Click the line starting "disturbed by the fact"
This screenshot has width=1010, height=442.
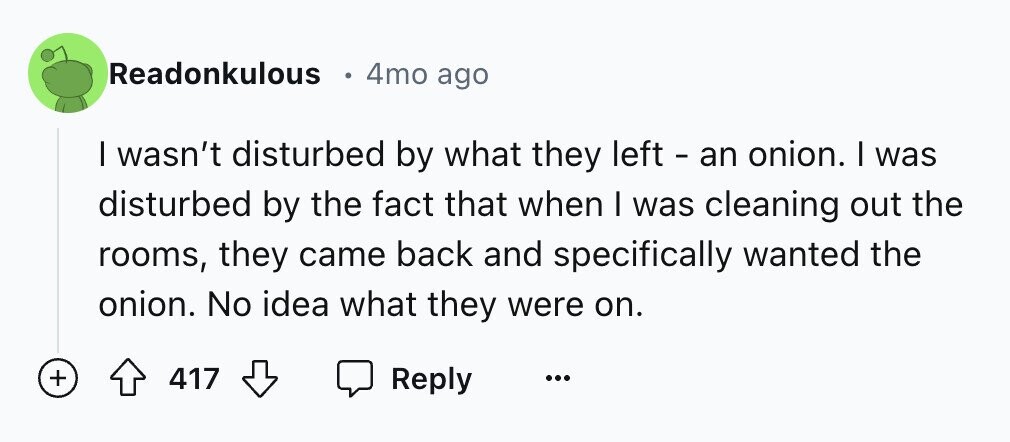pos(530,205)
